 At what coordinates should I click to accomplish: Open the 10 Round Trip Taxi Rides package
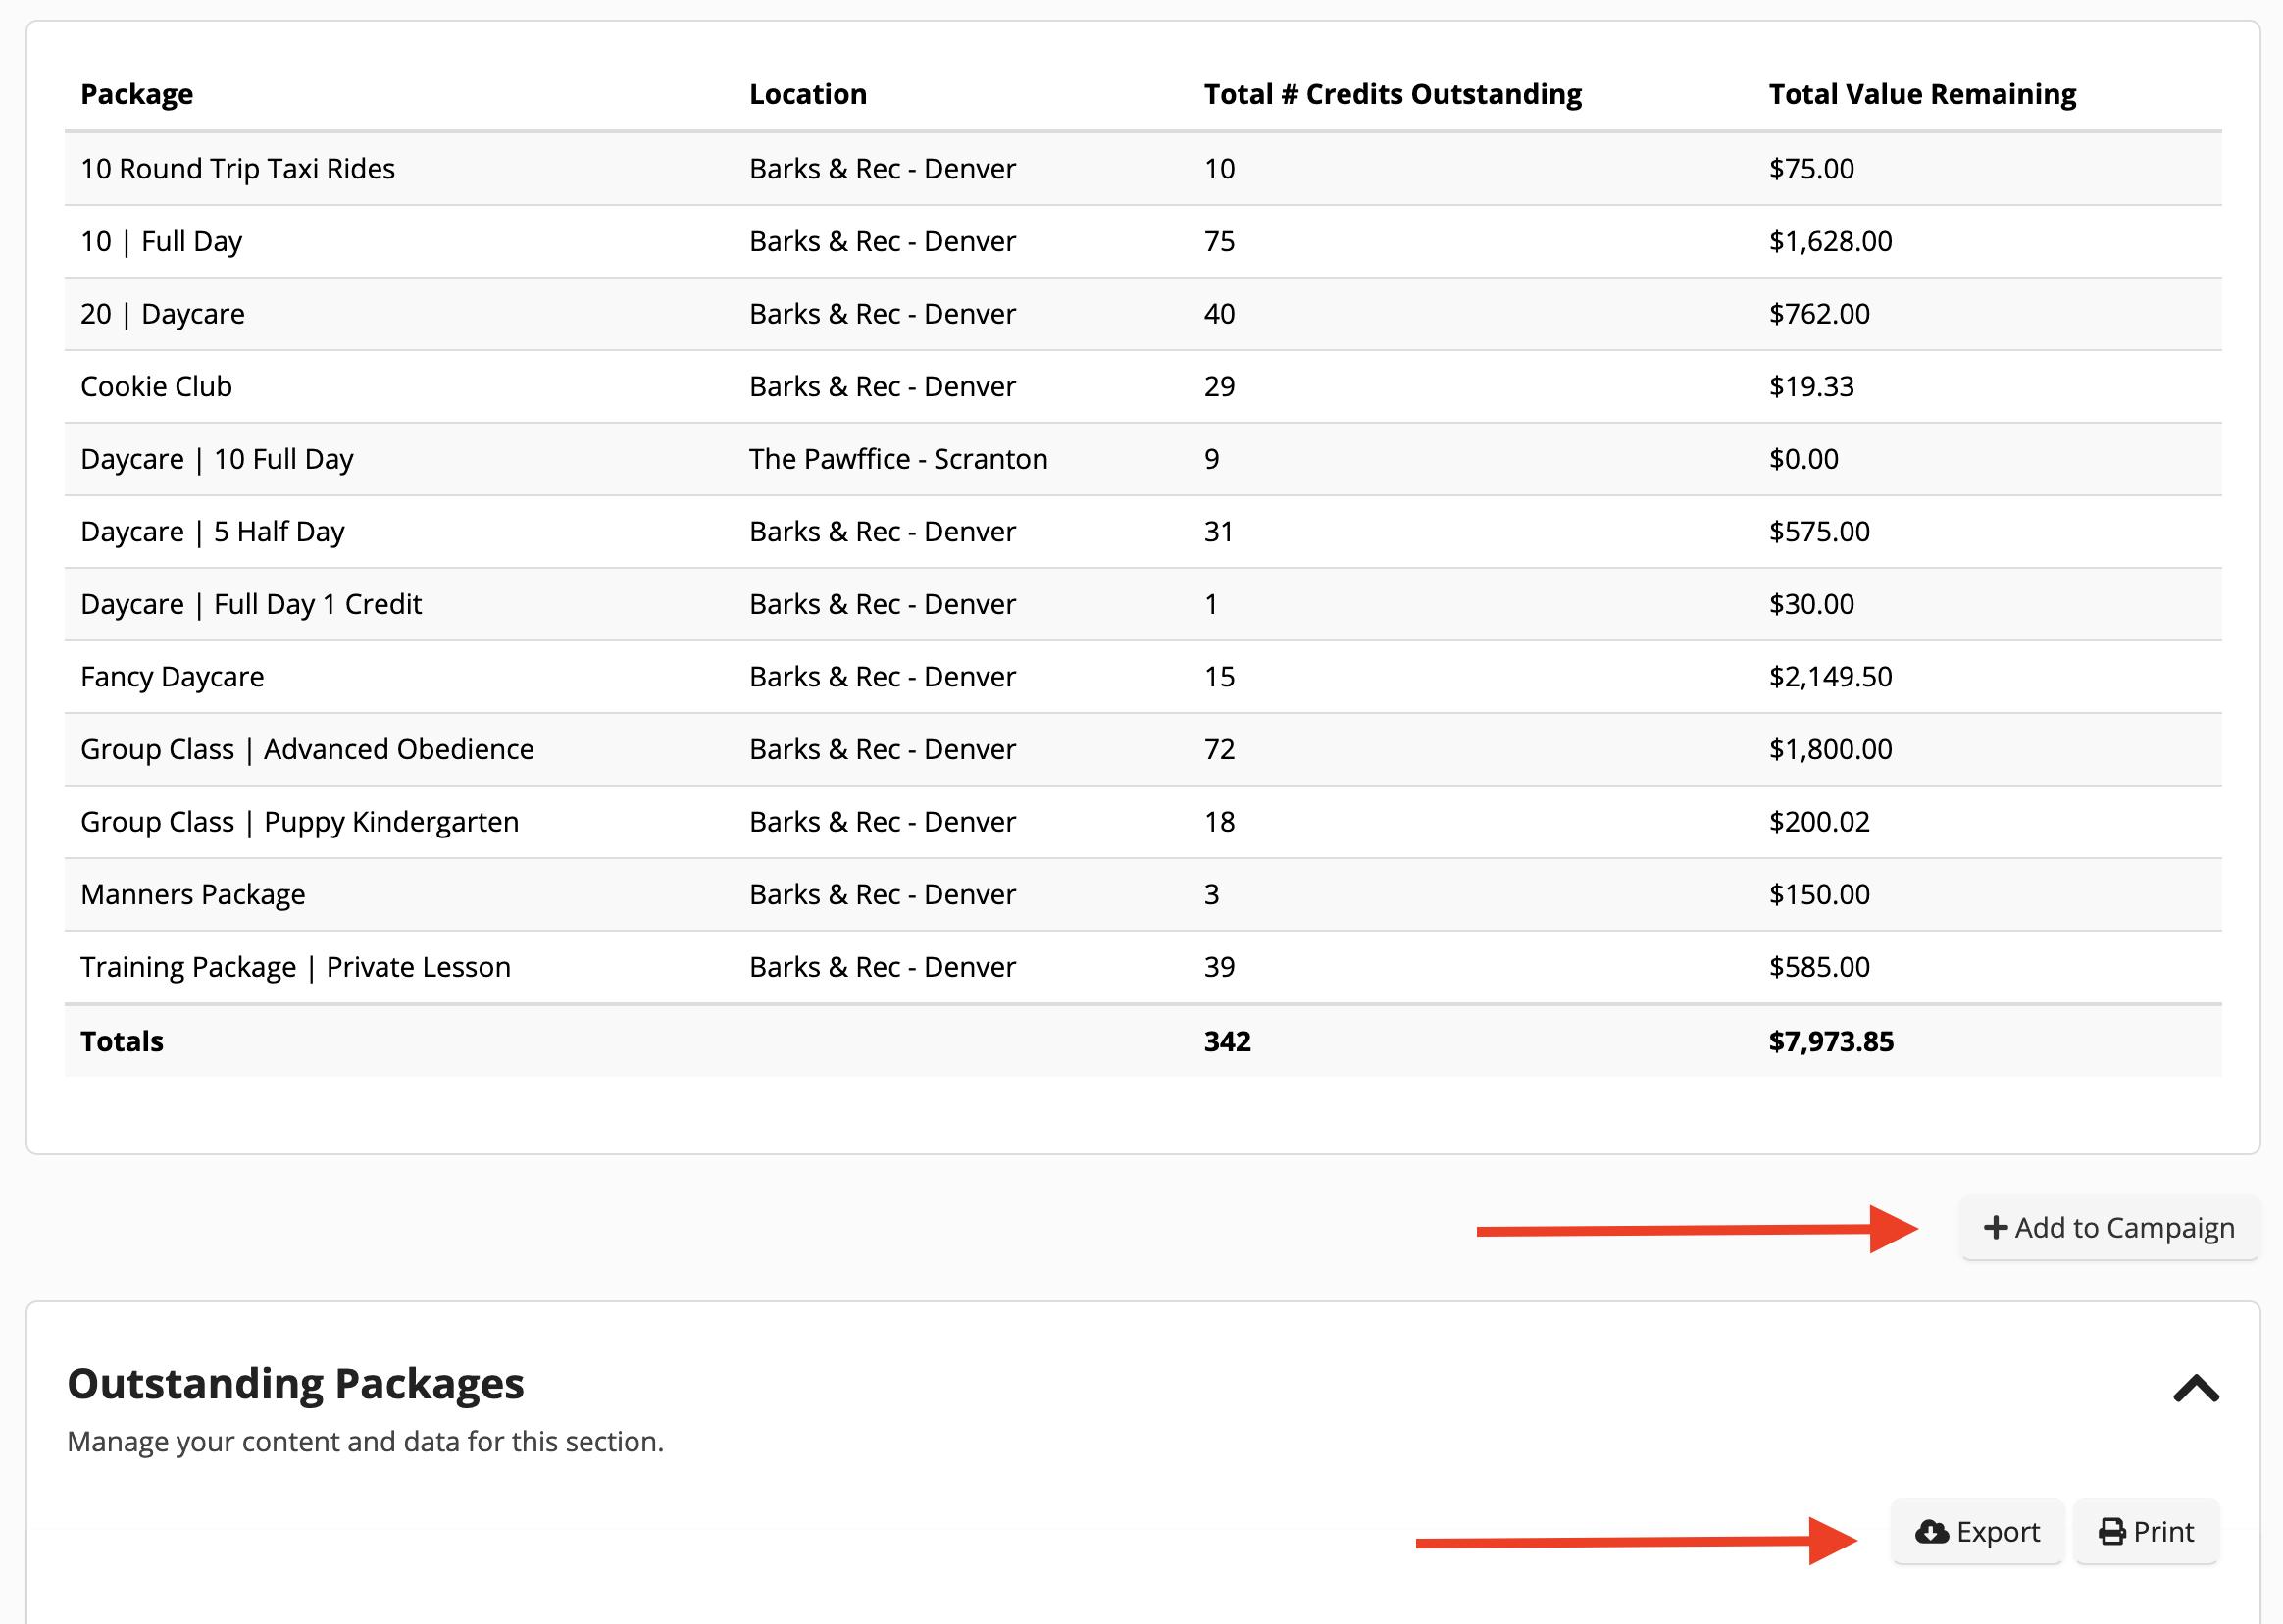[x=237, y=168]
